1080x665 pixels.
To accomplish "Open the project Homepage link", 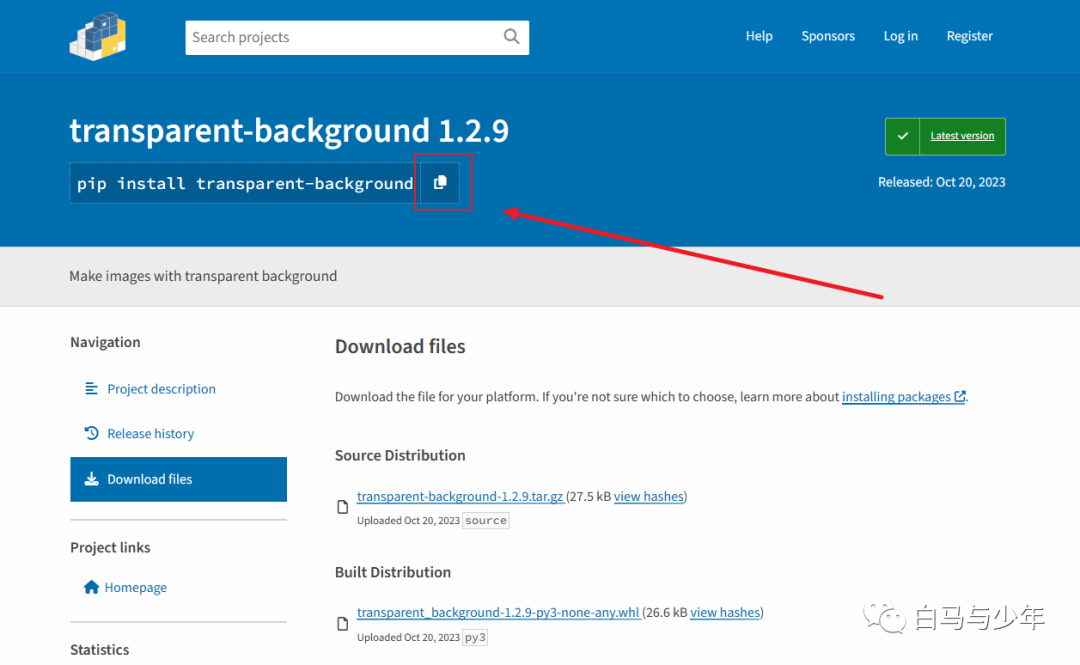I will coord(136,587).
